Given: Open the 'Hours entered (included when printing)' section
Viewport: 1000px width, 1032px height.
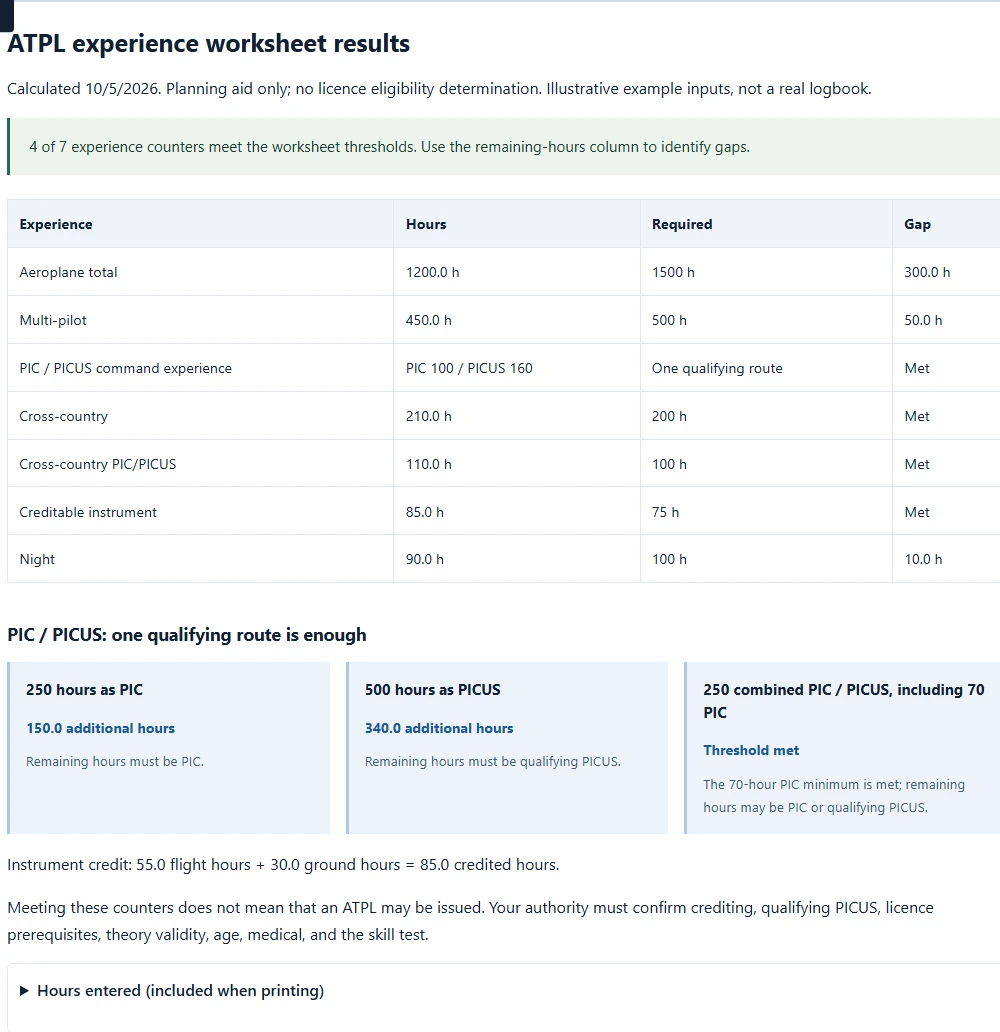Looking at the screenshot, I should point(180,991).
